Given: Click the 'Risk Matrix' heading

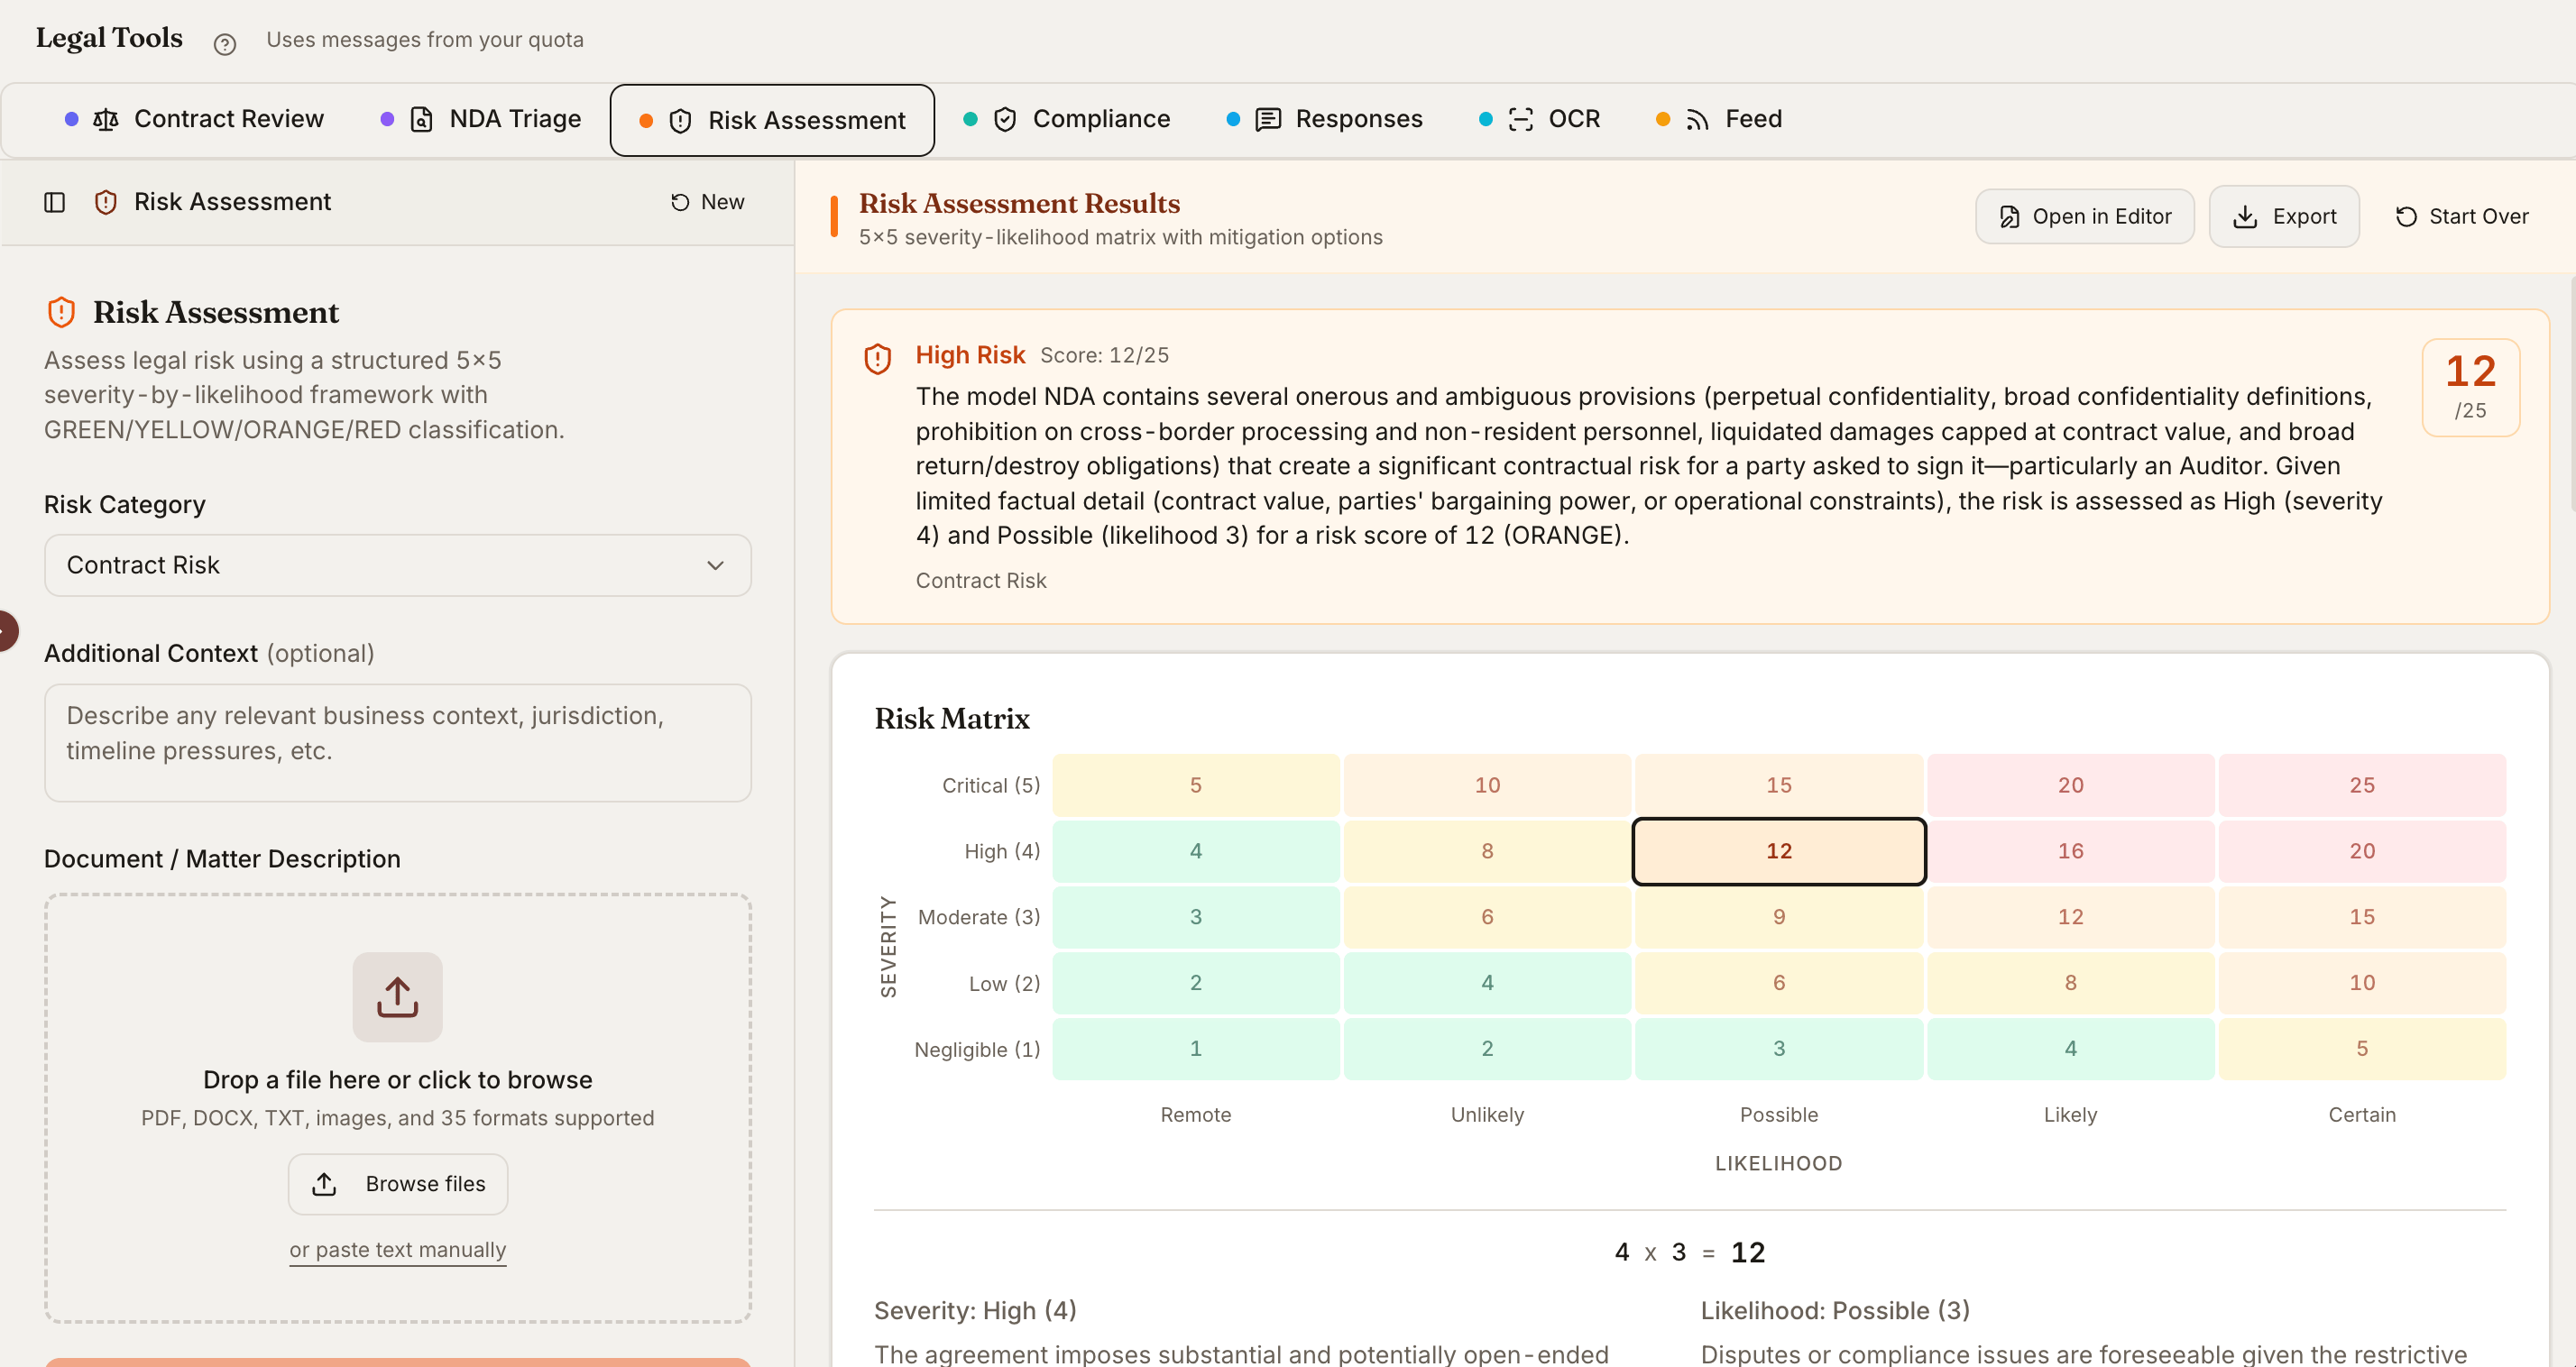Looking at the screenshot, I should pyautogui.click(x=951, y=719).
